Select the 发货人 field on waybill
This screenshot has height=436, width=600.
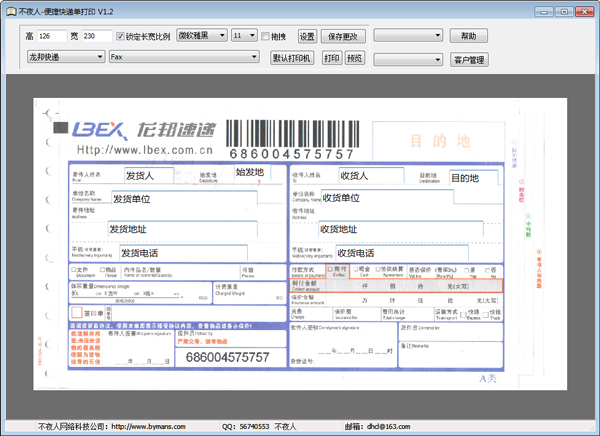pyautogui.click(x=149, y=176)
